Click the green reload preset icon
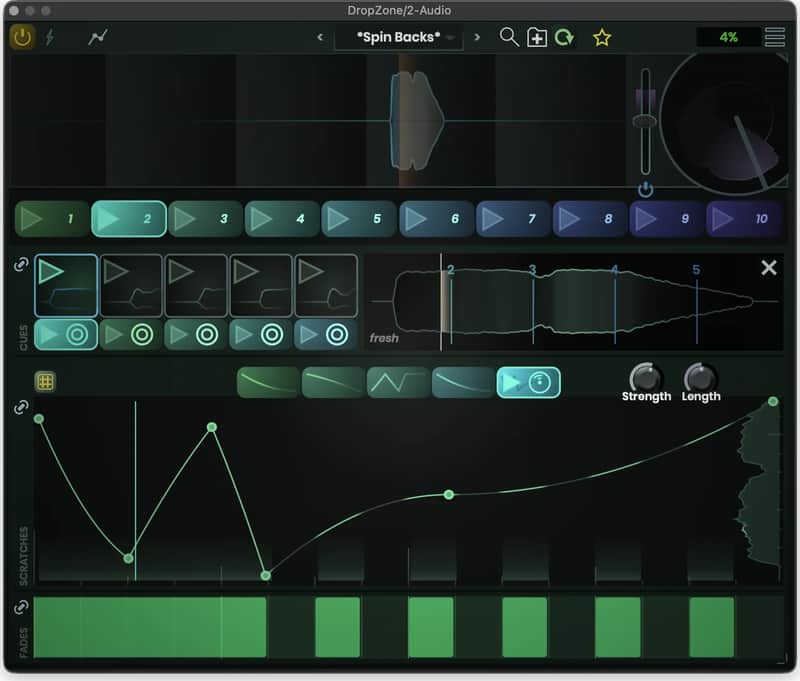This screenshot has width=800, height=681. (x=564, y=37)
